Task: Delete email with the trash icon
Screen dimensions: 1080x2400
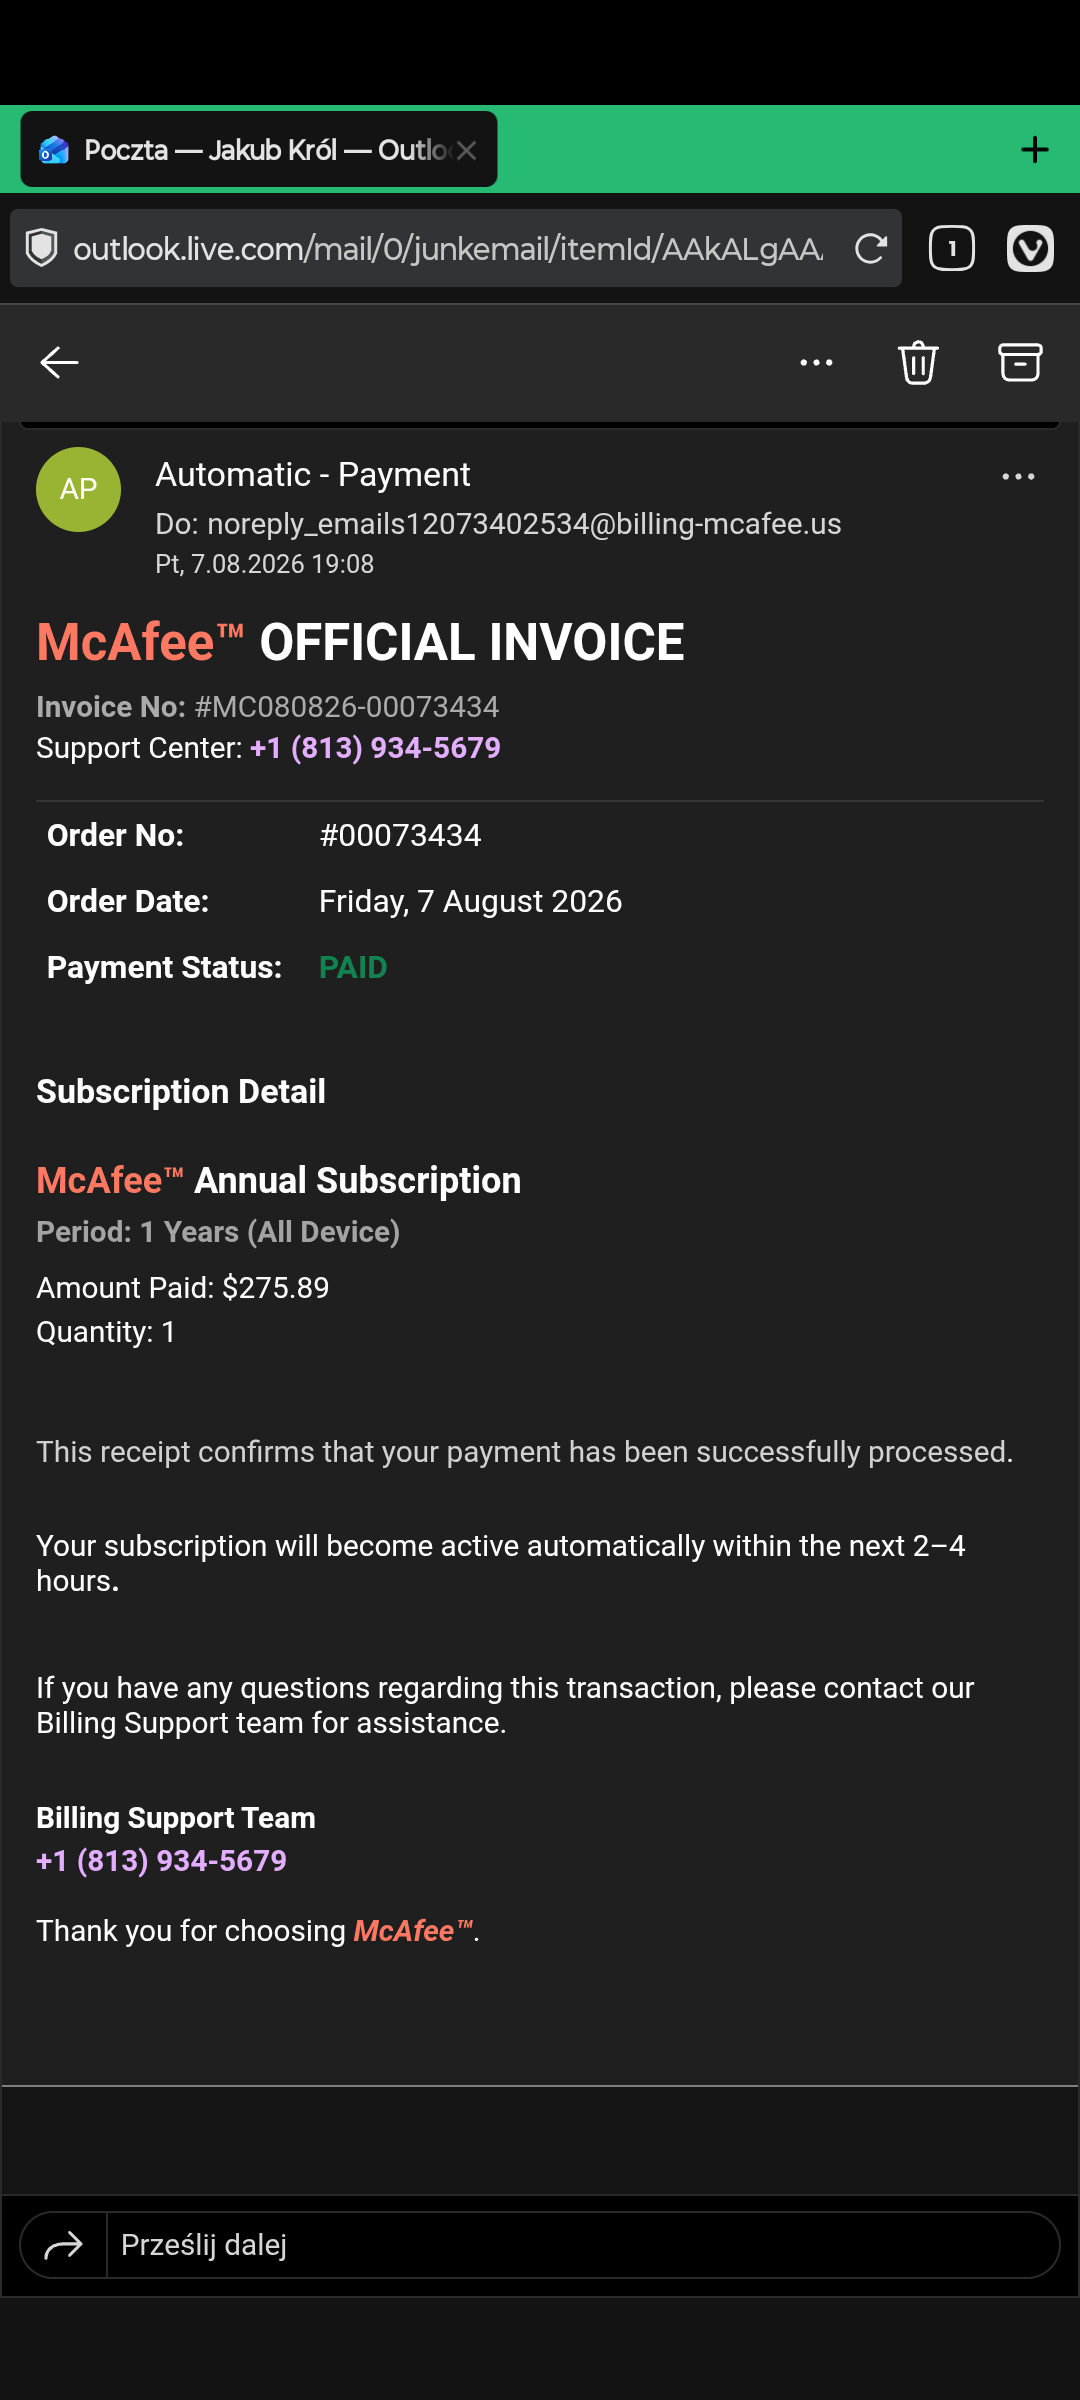Action: 918,362
